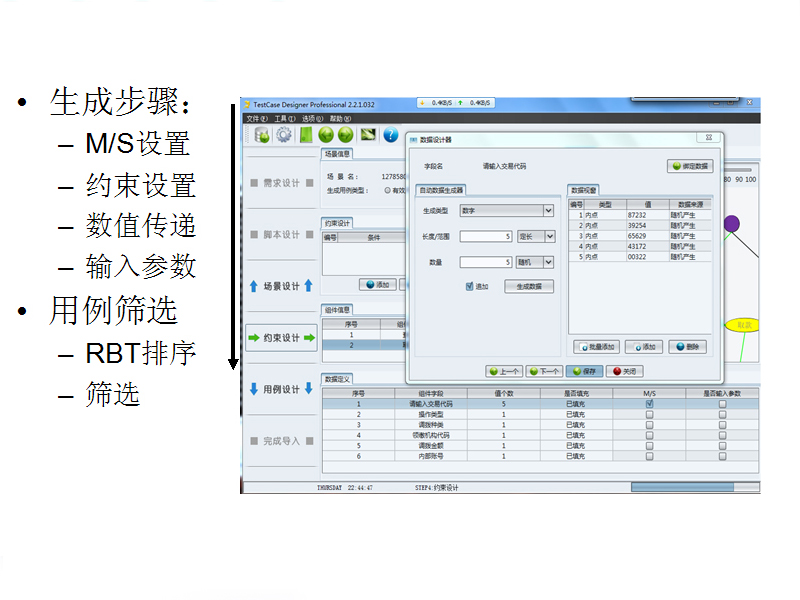
Task: Click the database icon in the toolbar
Action: (262, 135)
